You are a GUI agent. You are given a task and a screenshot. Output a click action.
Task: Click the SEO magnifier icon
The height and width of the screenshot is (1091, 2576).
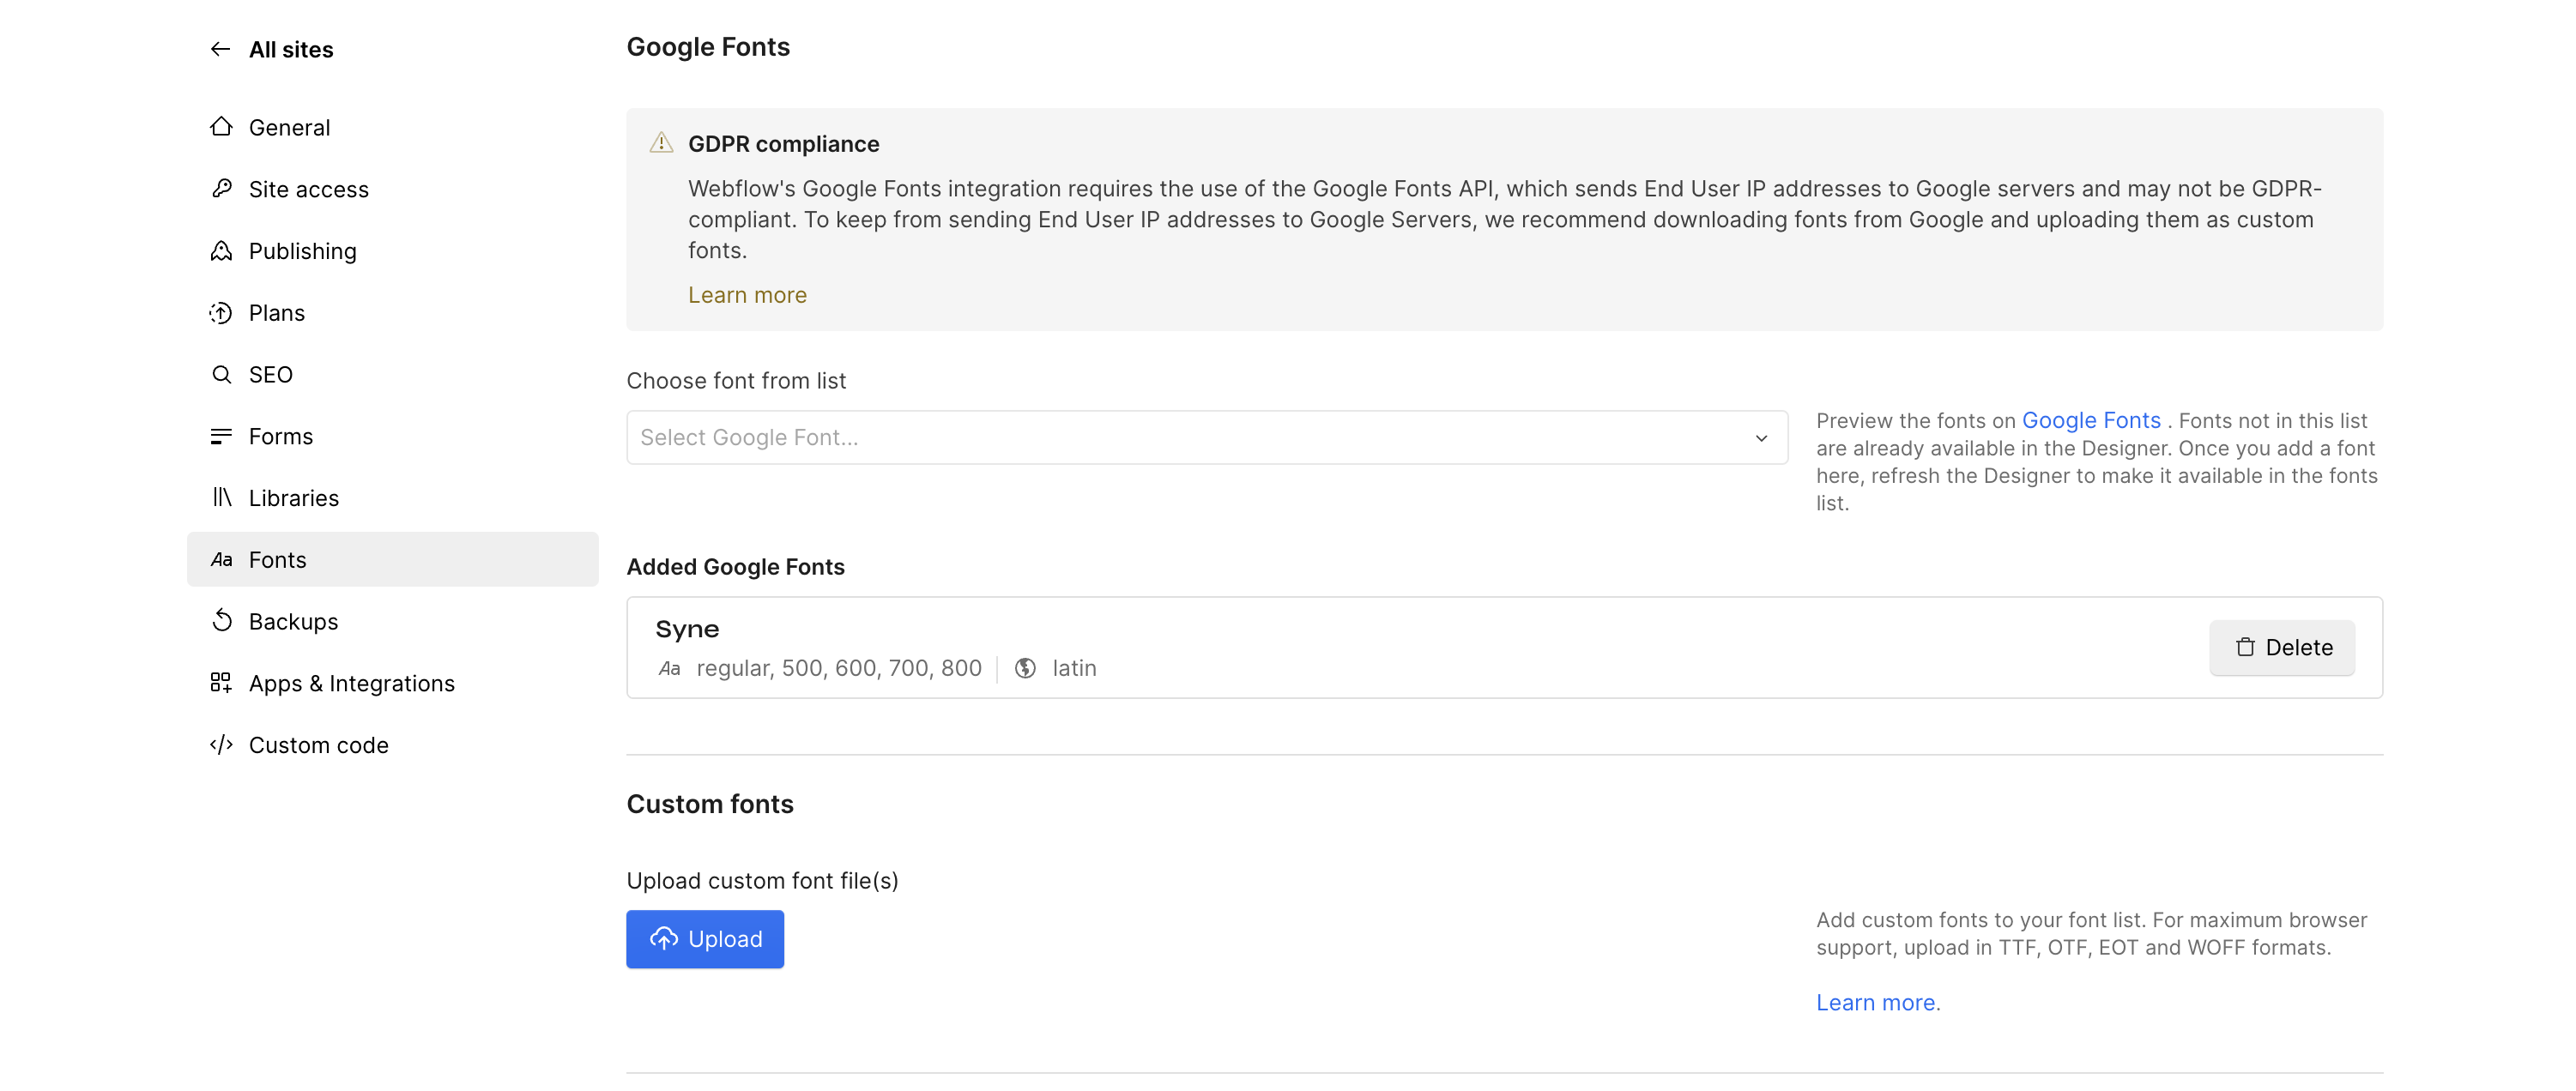pyautogui.click(x=221, y=374)
